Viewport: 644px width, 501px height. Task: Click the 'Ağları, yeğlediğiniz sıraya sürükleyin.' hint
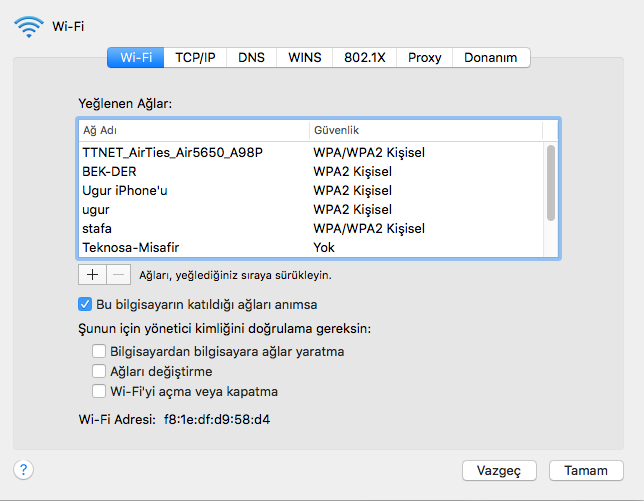(235, 275)
